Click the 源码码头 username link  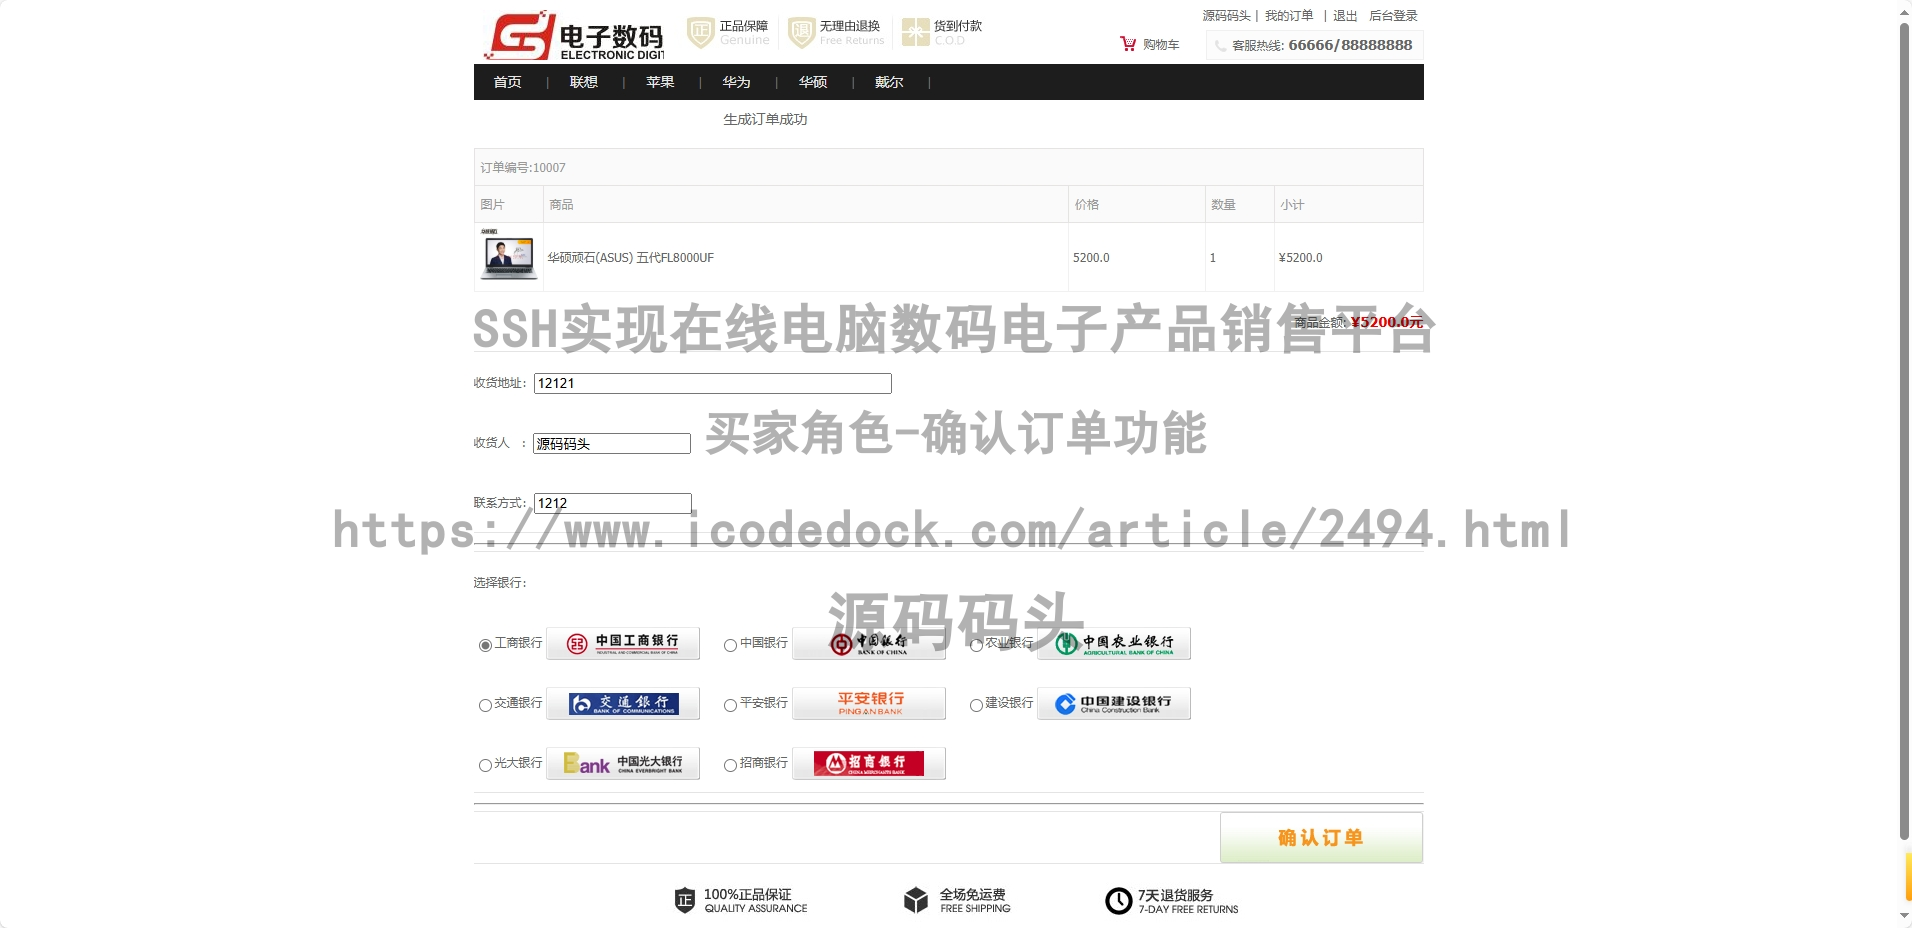pos(1226,16)
